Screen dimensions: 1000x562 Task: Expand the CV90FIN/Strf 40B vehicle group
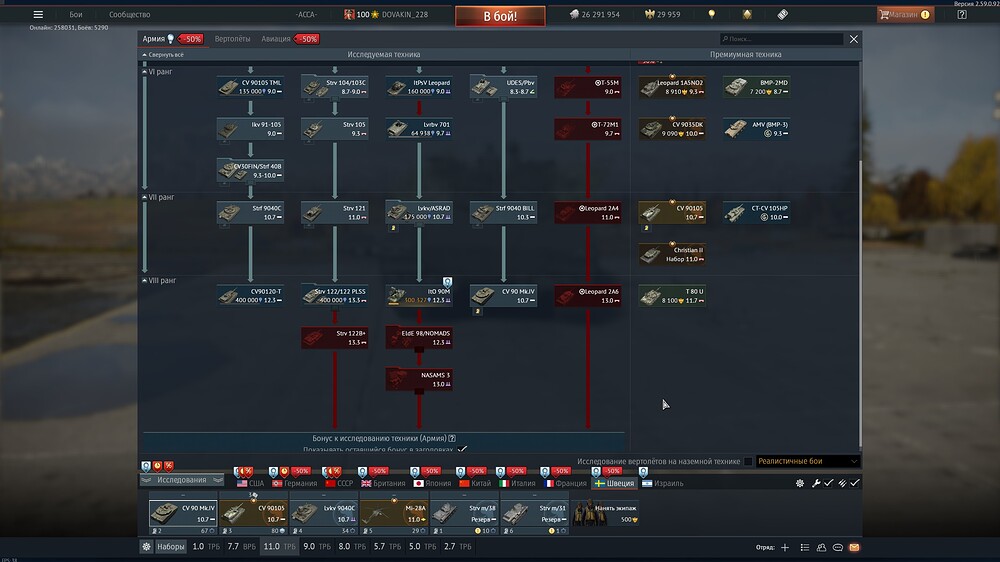[x=250, y=170]
